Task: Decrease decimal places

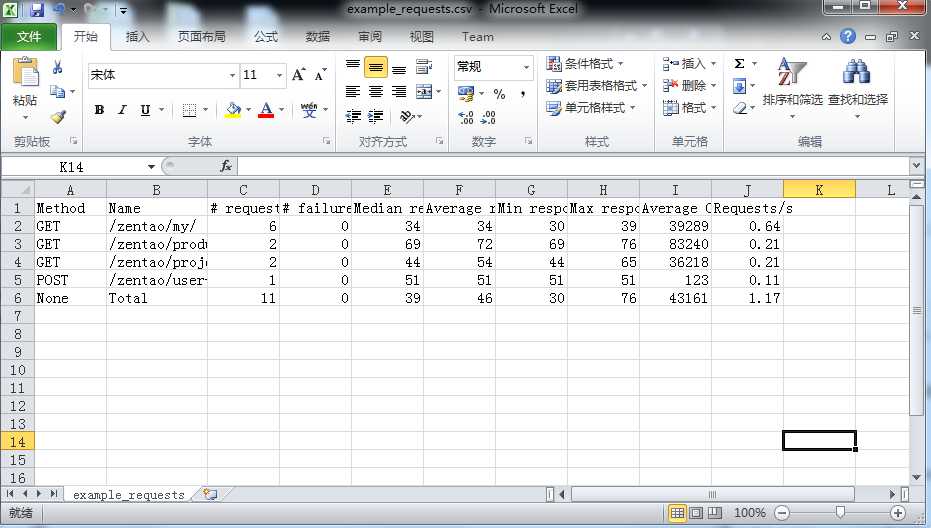Action: (x=488, y=117)
